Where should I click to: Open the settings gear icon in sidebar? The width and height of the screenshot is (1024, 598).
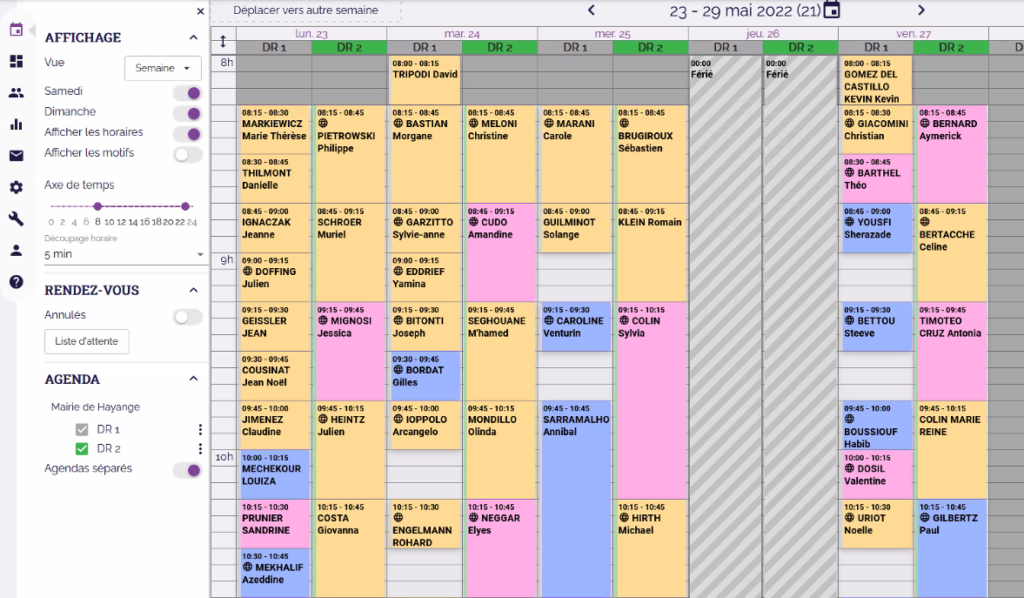click(x=16, y=187)
